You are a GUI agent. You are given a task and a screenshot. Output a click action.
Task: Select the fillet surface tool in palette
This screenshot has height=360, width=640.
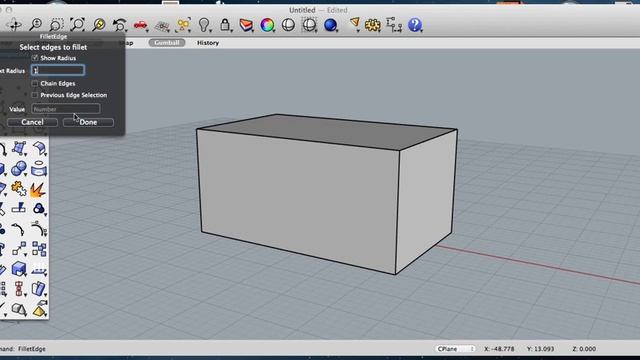pos(39,149)
